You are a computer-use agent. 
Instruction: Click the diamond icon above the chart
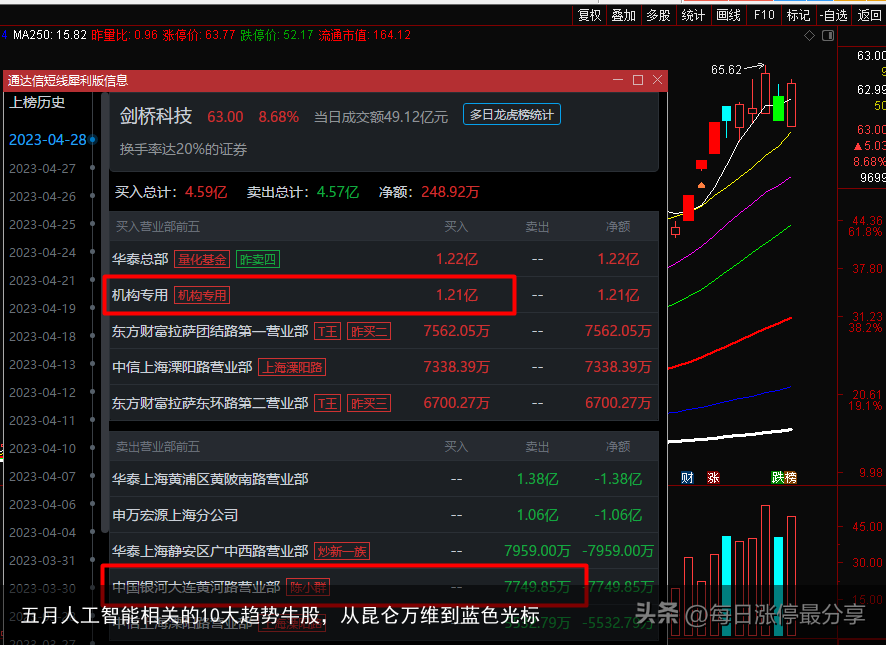coord(809,36)
